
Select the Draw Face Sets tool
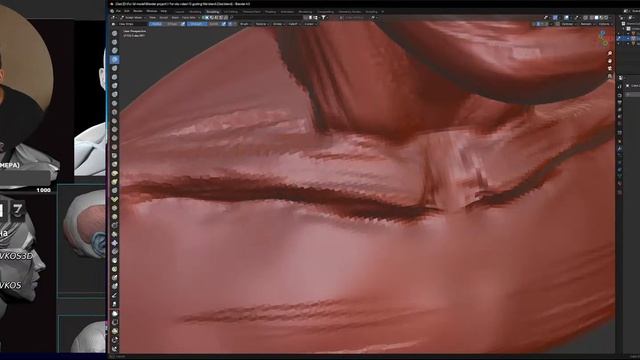(x=115, y=269)
